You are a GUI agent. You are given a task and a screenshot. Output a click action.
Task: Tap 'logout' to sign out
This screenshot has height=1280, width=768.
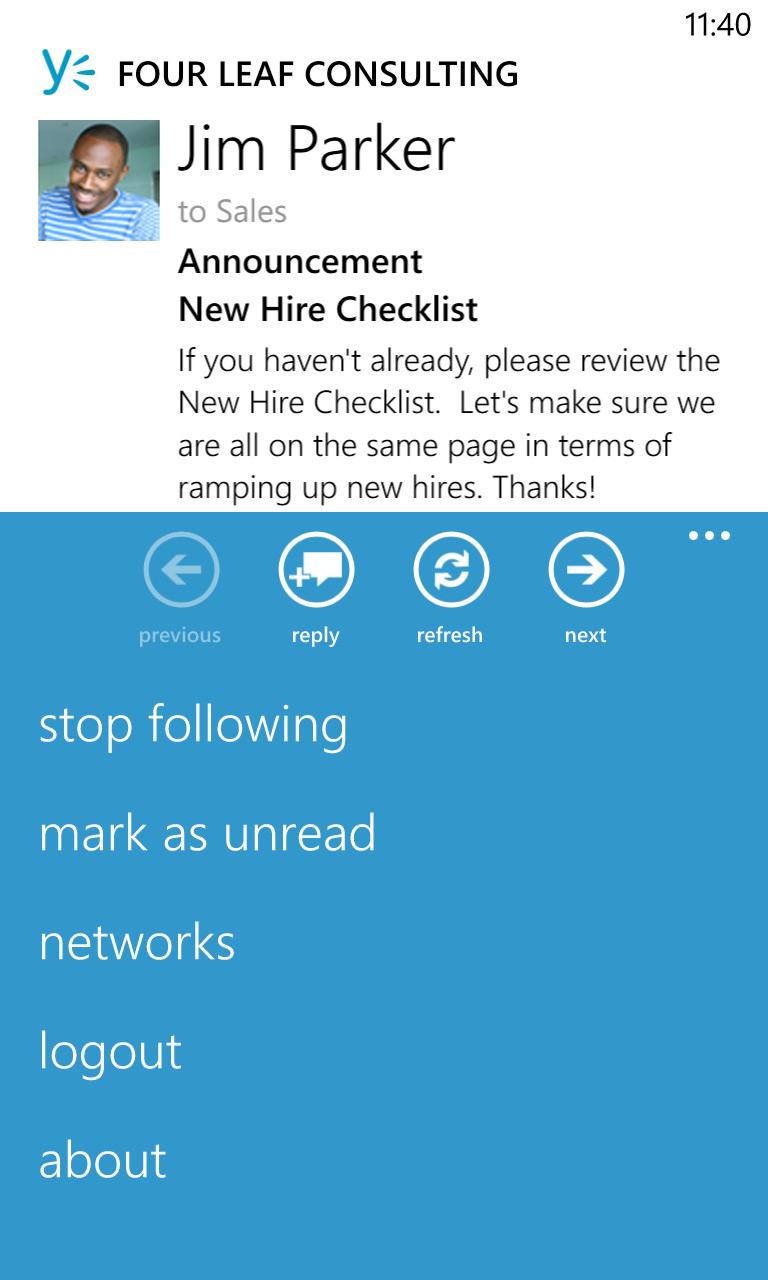(109, 1050)
